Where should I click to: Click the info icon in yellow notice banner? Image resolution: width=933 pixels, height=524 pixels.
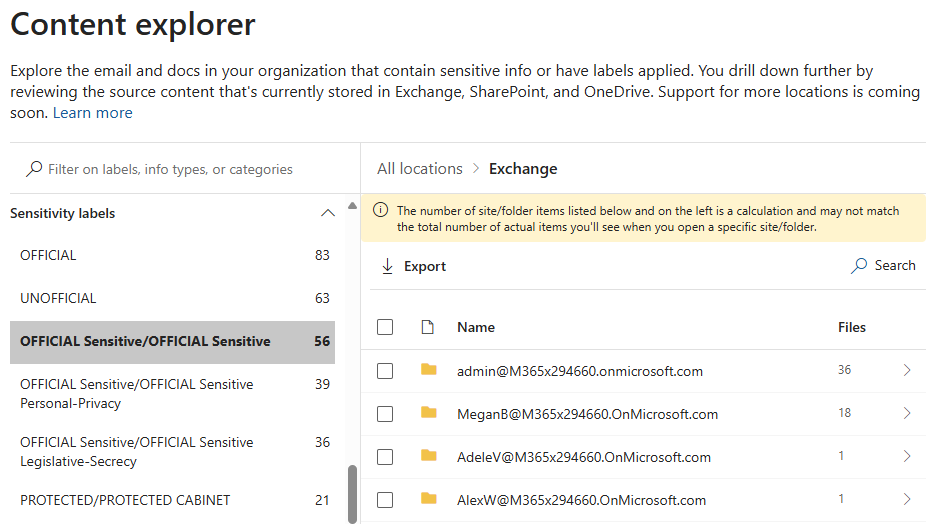[x=380, y=210]
